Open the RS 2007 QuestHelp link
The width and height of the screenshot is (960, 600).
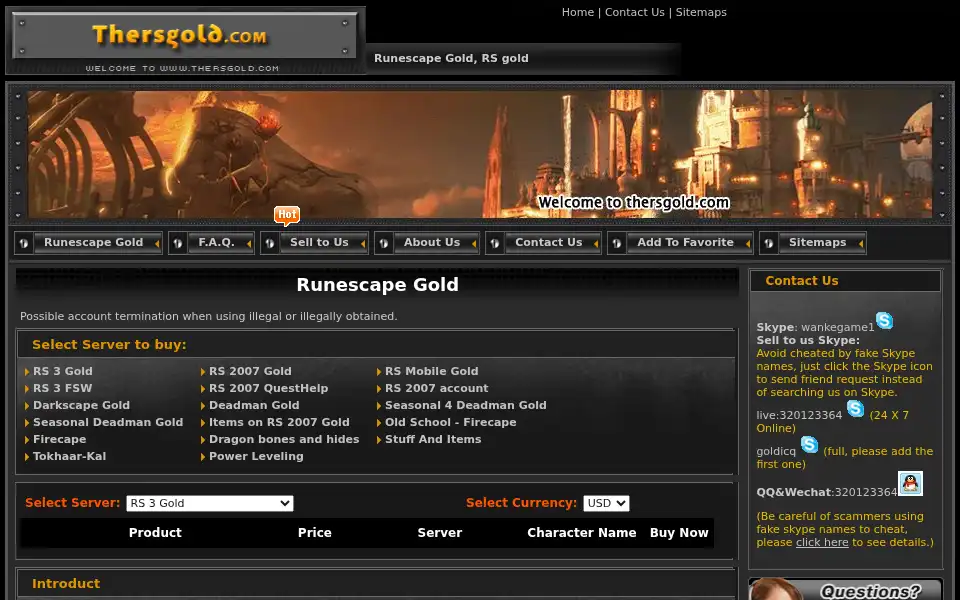click(269, 388)
